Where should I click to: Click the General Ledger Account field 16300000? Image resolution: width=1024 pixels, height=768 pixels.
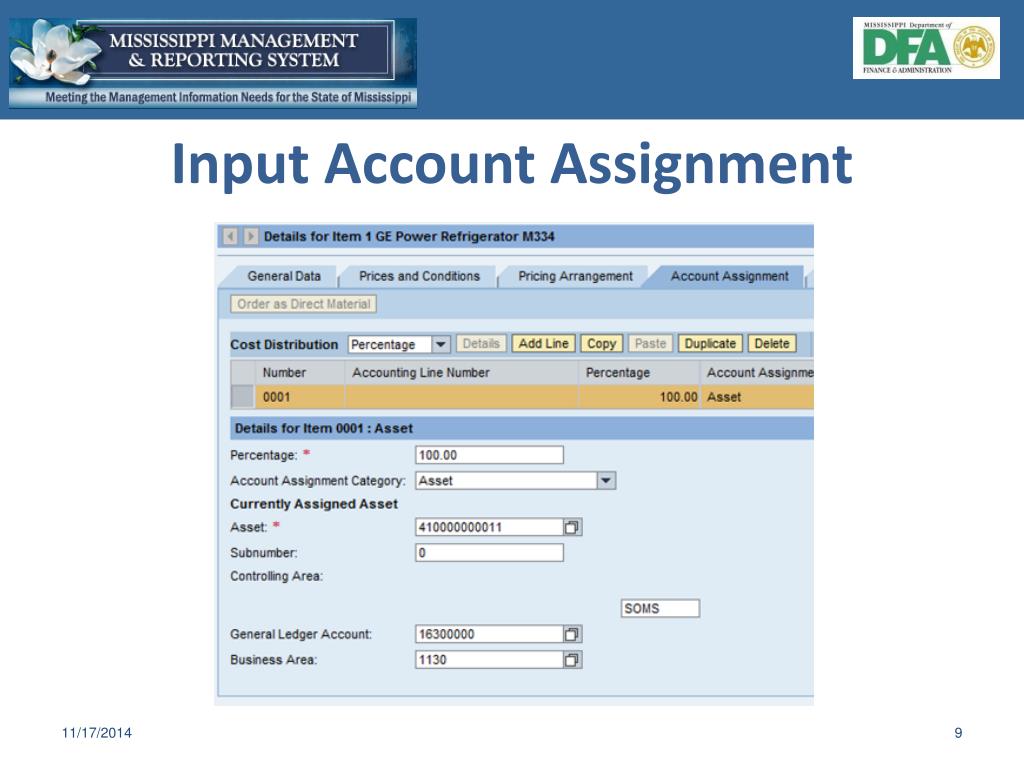tap(489, 634)
